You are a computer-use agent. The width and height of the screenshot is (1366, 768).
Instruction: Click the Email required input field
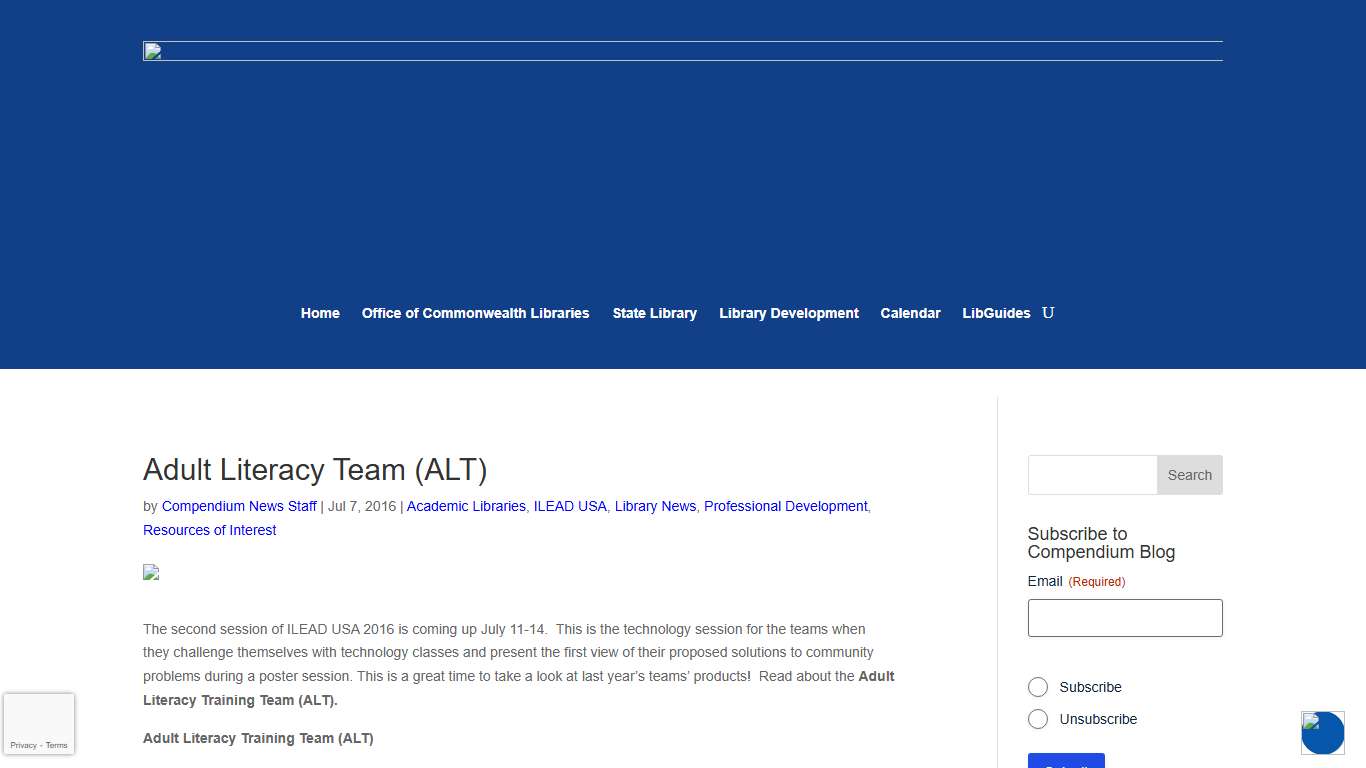click(x=1124, y=617)
